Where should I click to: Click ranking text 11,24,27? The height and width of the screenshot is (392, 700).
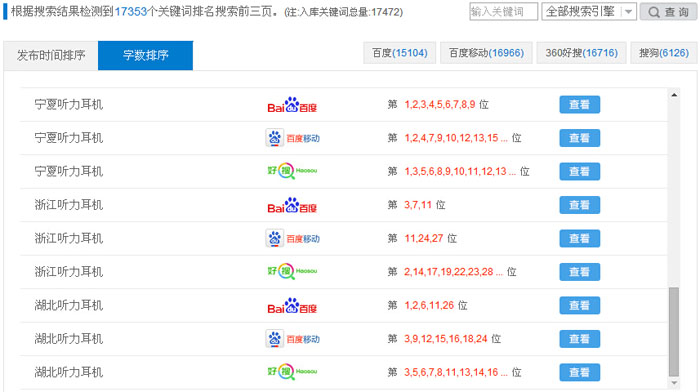coord(424,238)
